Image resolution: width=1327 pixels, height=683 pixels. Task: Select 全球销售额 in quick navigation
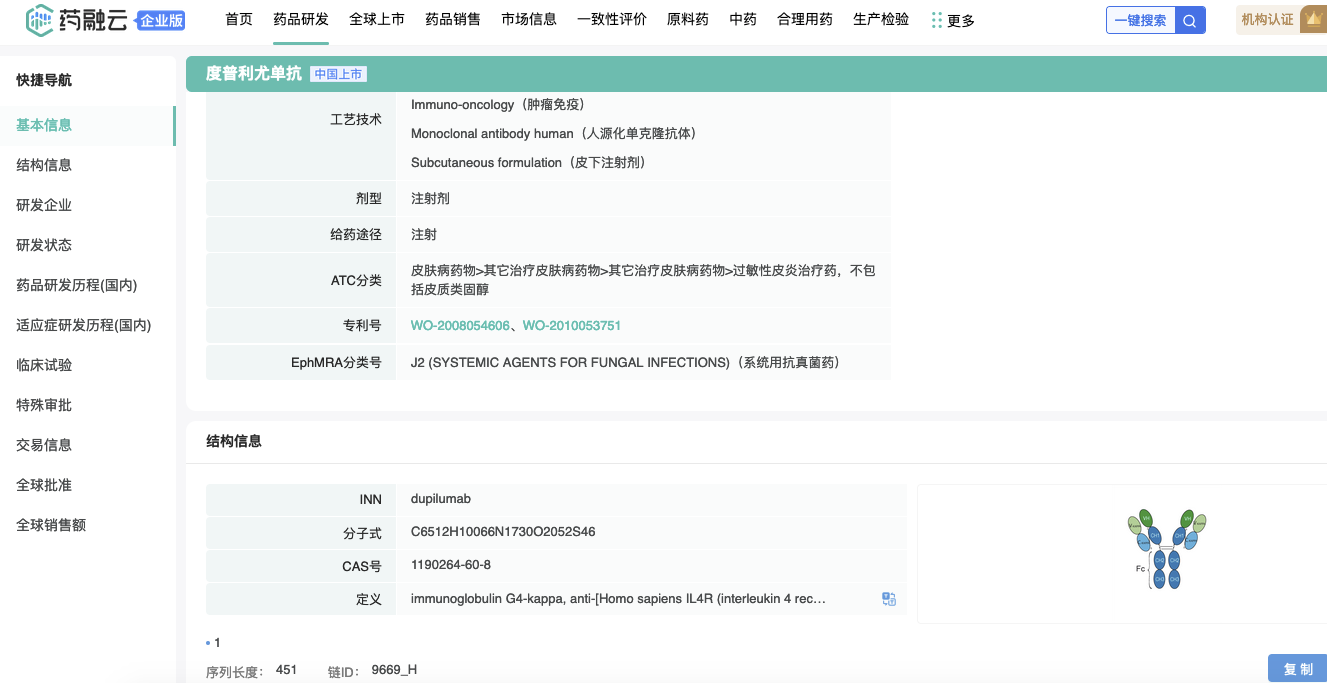(51, 525)
